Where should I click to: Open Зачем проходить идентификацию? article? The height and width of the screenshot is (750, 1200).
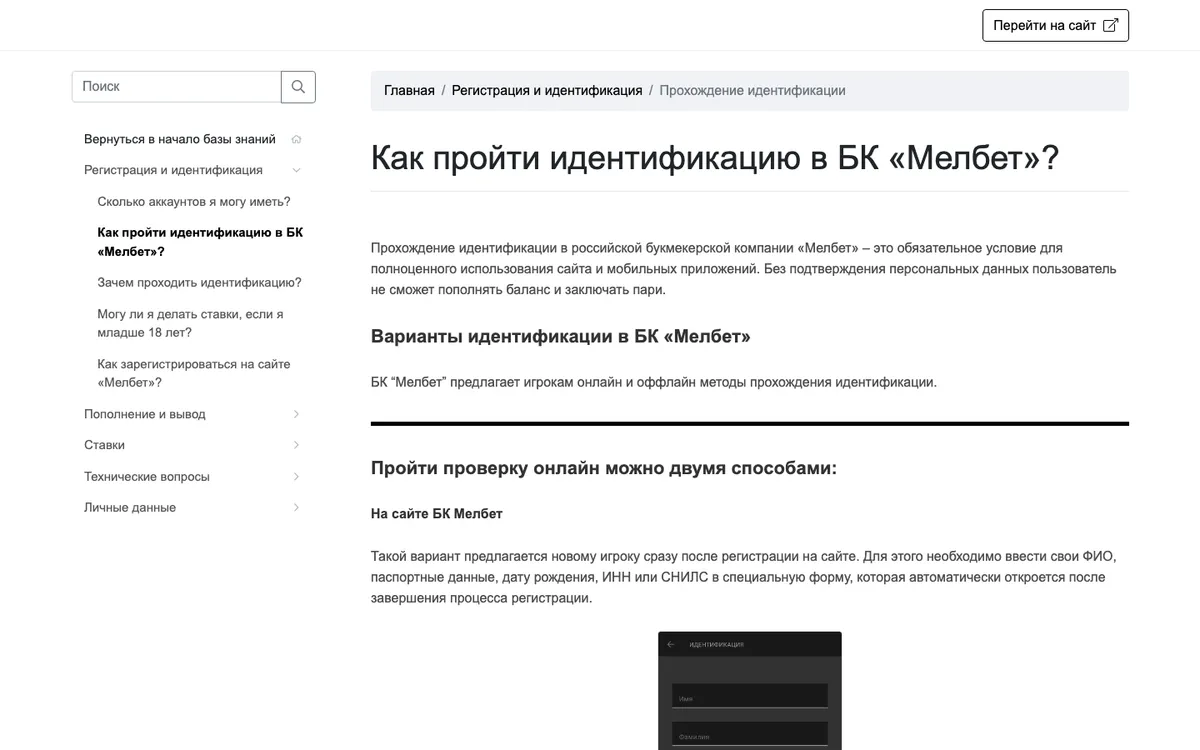point(199,283)
